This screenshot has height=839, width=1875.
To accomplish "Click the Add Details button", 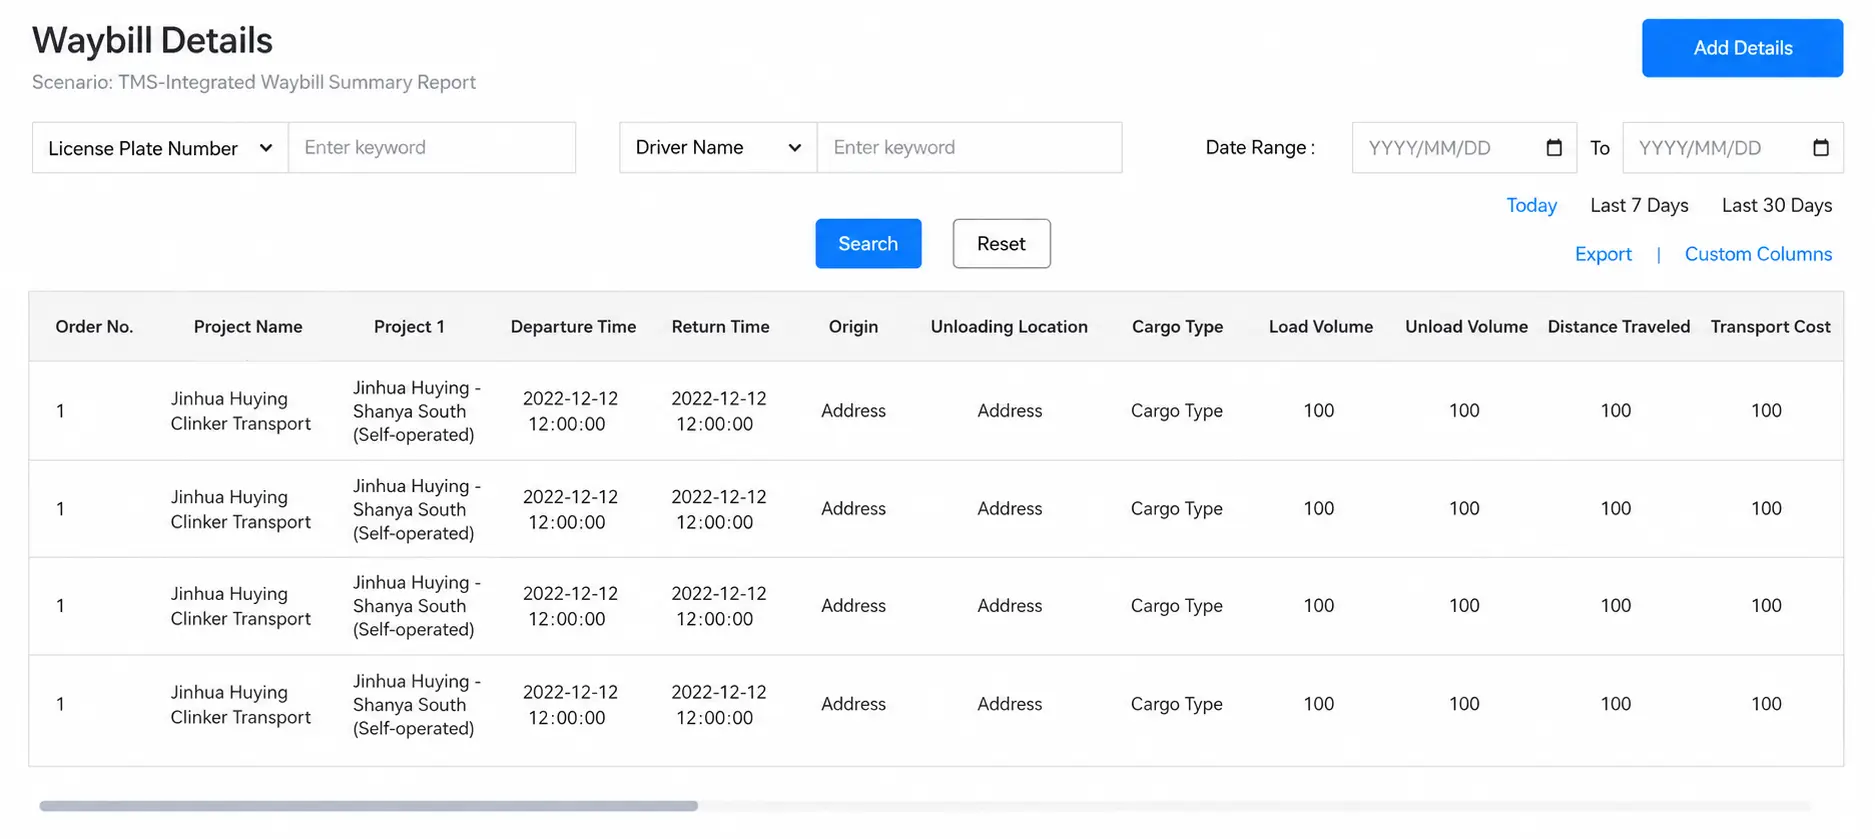I will click(1742, 48).
